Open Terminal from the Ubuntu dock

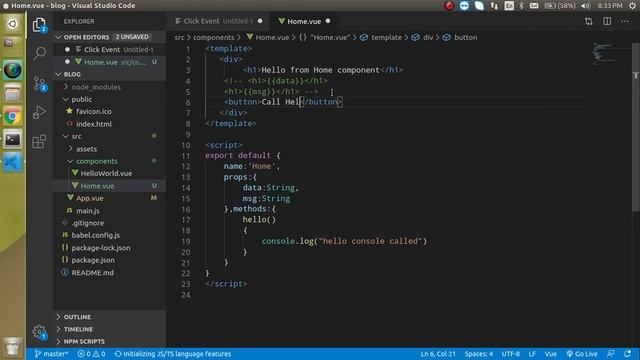click(13, 140)
